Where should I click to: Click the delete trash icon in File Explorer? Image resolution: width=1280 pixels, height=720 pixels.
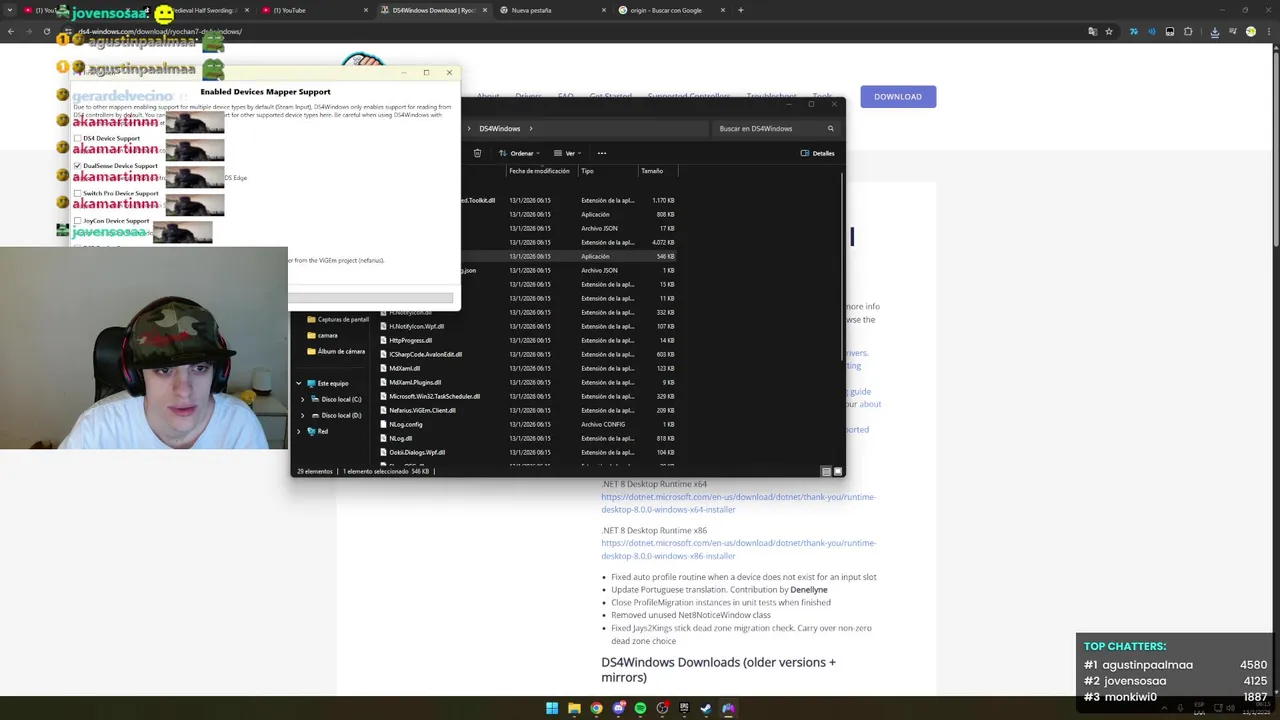pos(477,153)
